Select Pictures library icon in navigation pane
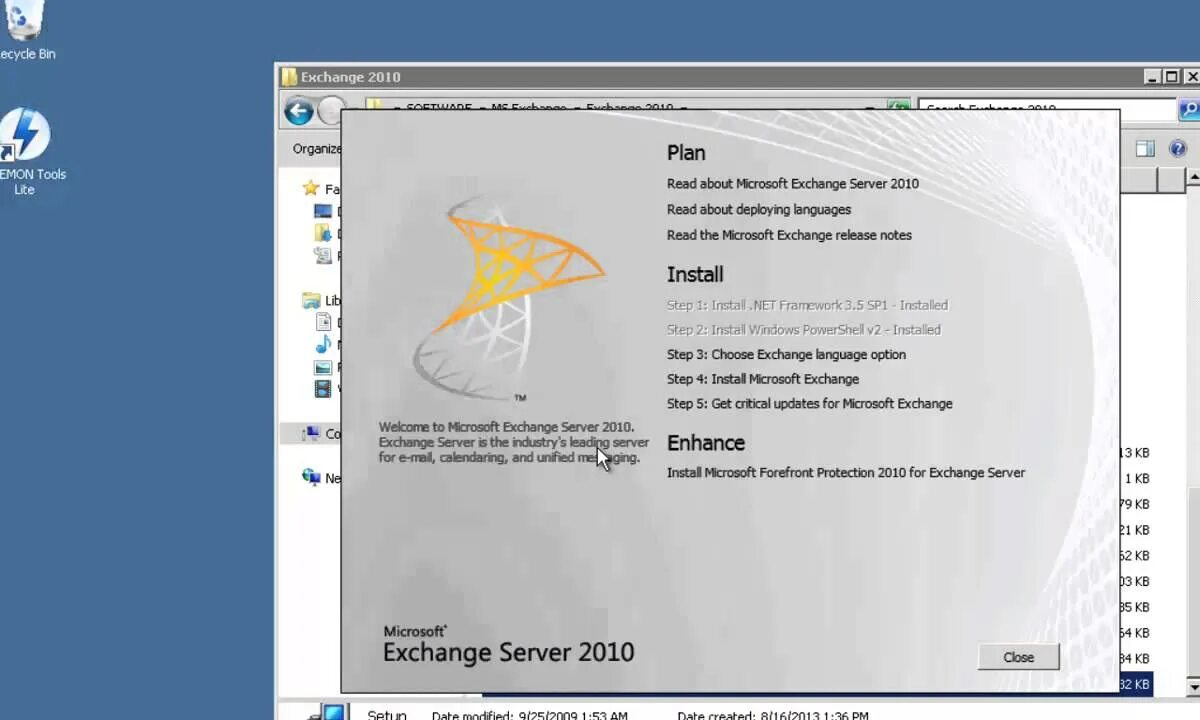Image resolution: width=1200 pixels, height=720 pixels. [x=323, y=367]
